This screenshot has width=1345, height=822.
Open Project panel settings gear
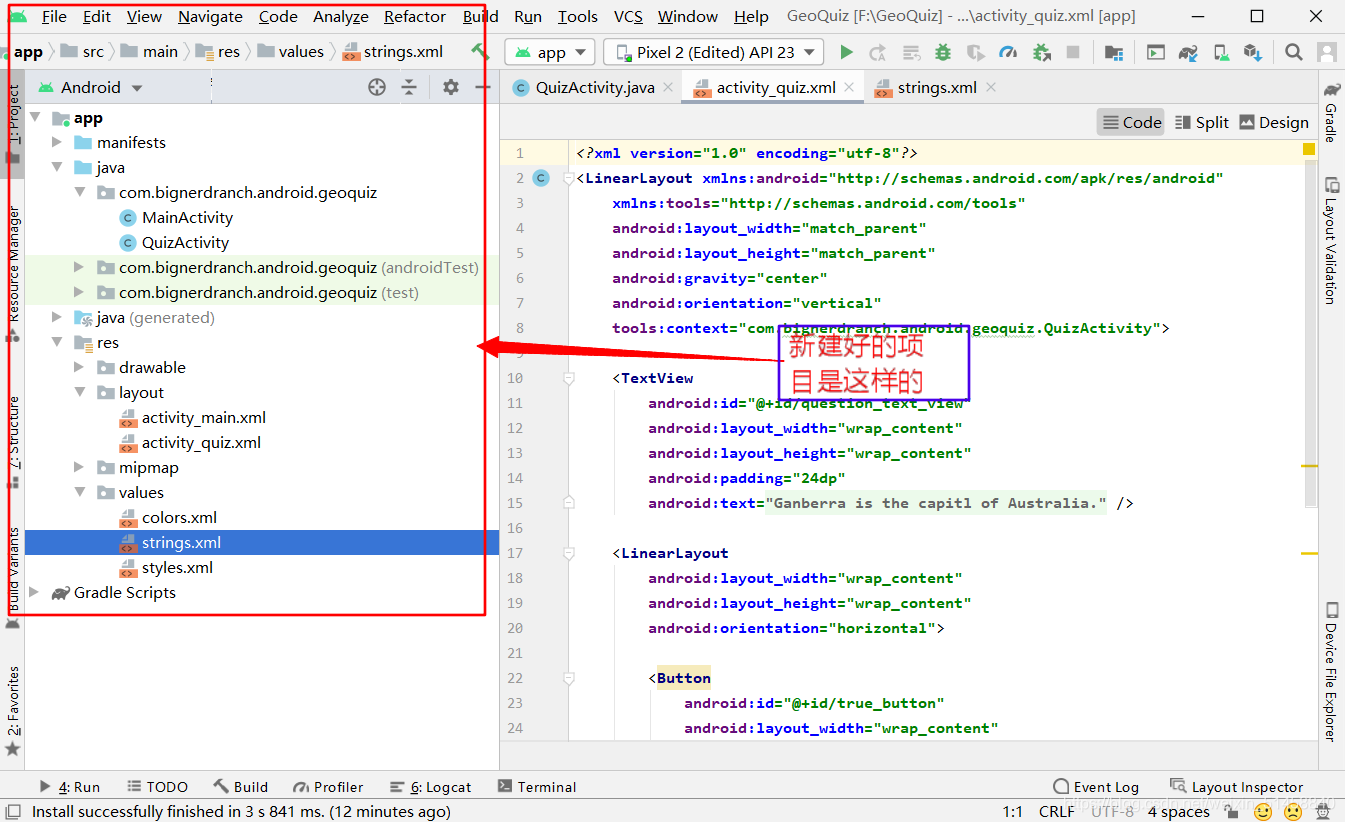click(451, 87)
